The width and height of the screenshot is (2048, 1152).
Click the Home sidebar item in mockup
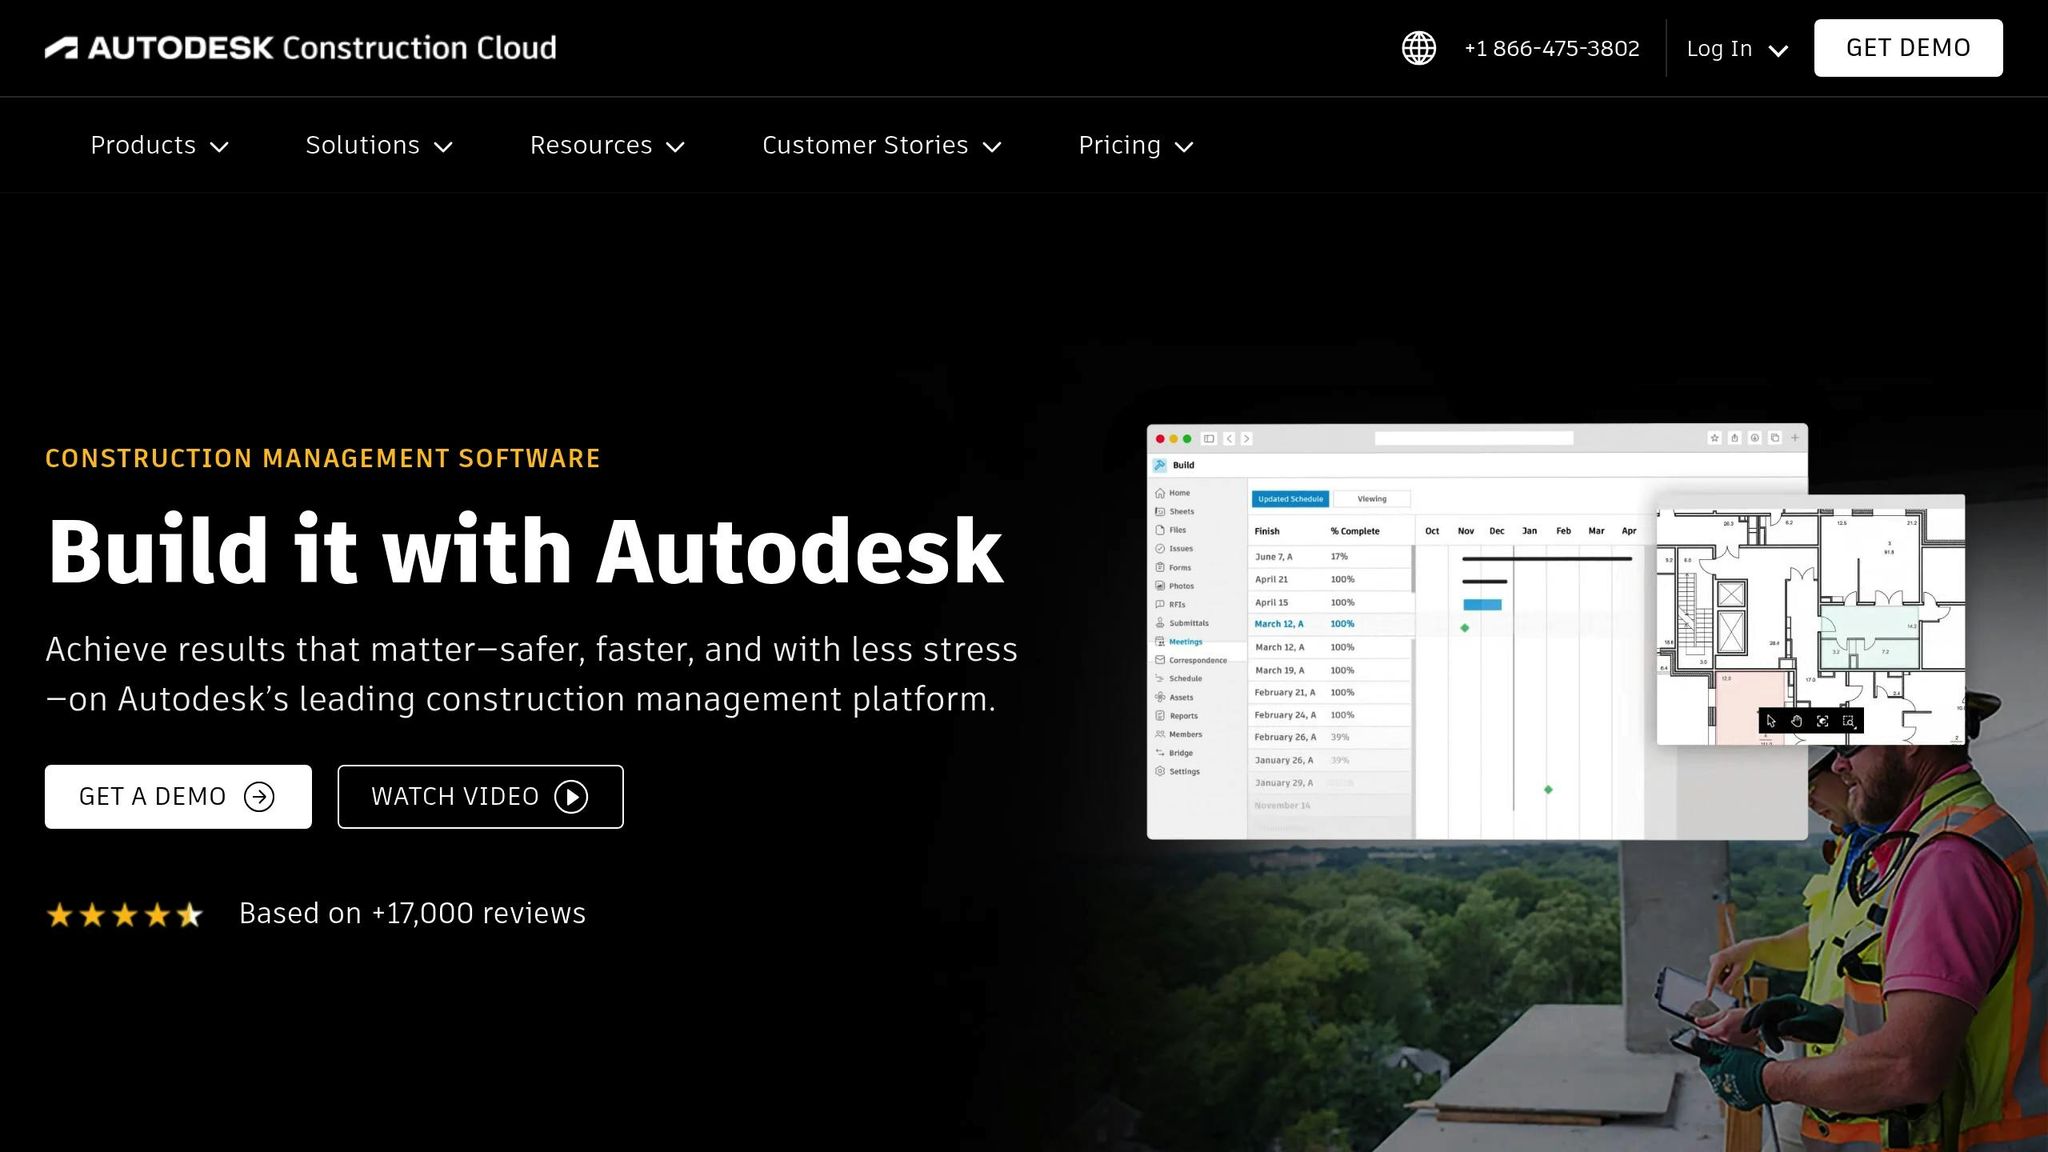click(x=1172, y=493)
